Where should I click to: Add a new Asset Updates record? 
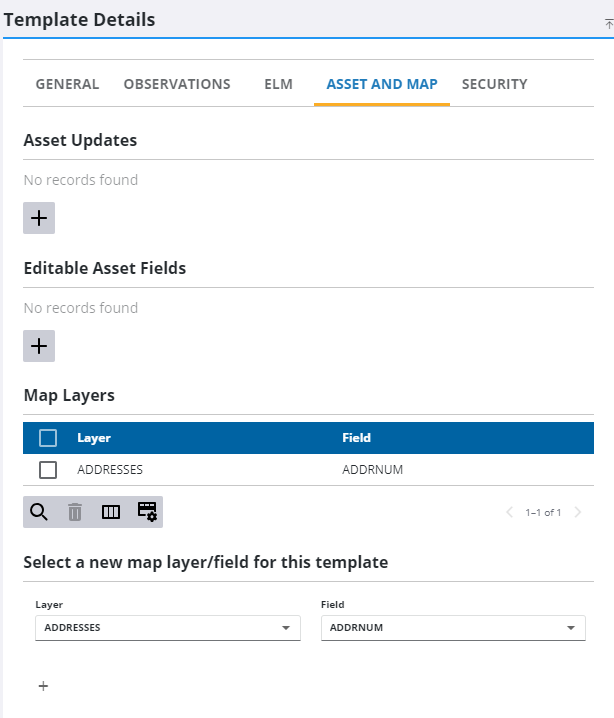[x=39, y=218]
